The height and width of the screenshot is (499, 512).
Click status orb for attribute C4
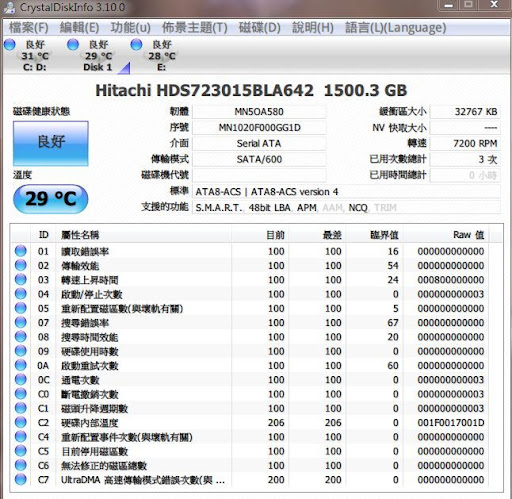(21, 437)
